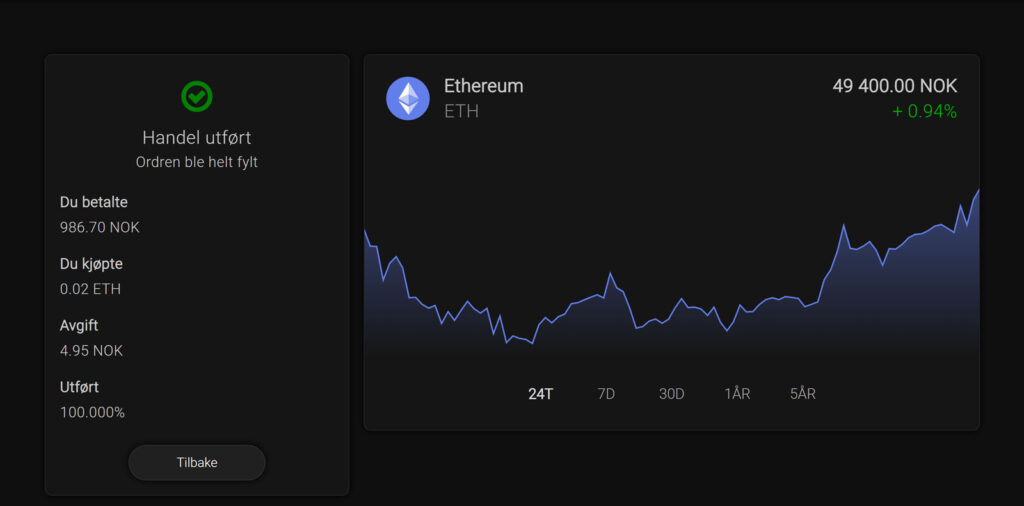Click the 986.70 NOK paid amount

(x=100, y=227)
